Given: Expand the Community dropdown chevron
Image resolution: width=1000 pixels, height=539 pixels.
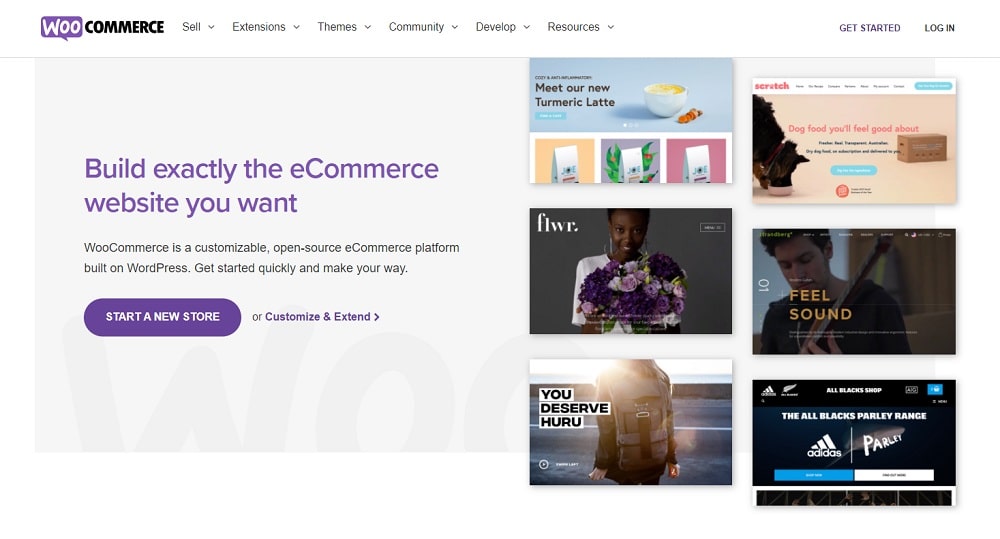Looking at the screenshot, I should click(454, 27).
